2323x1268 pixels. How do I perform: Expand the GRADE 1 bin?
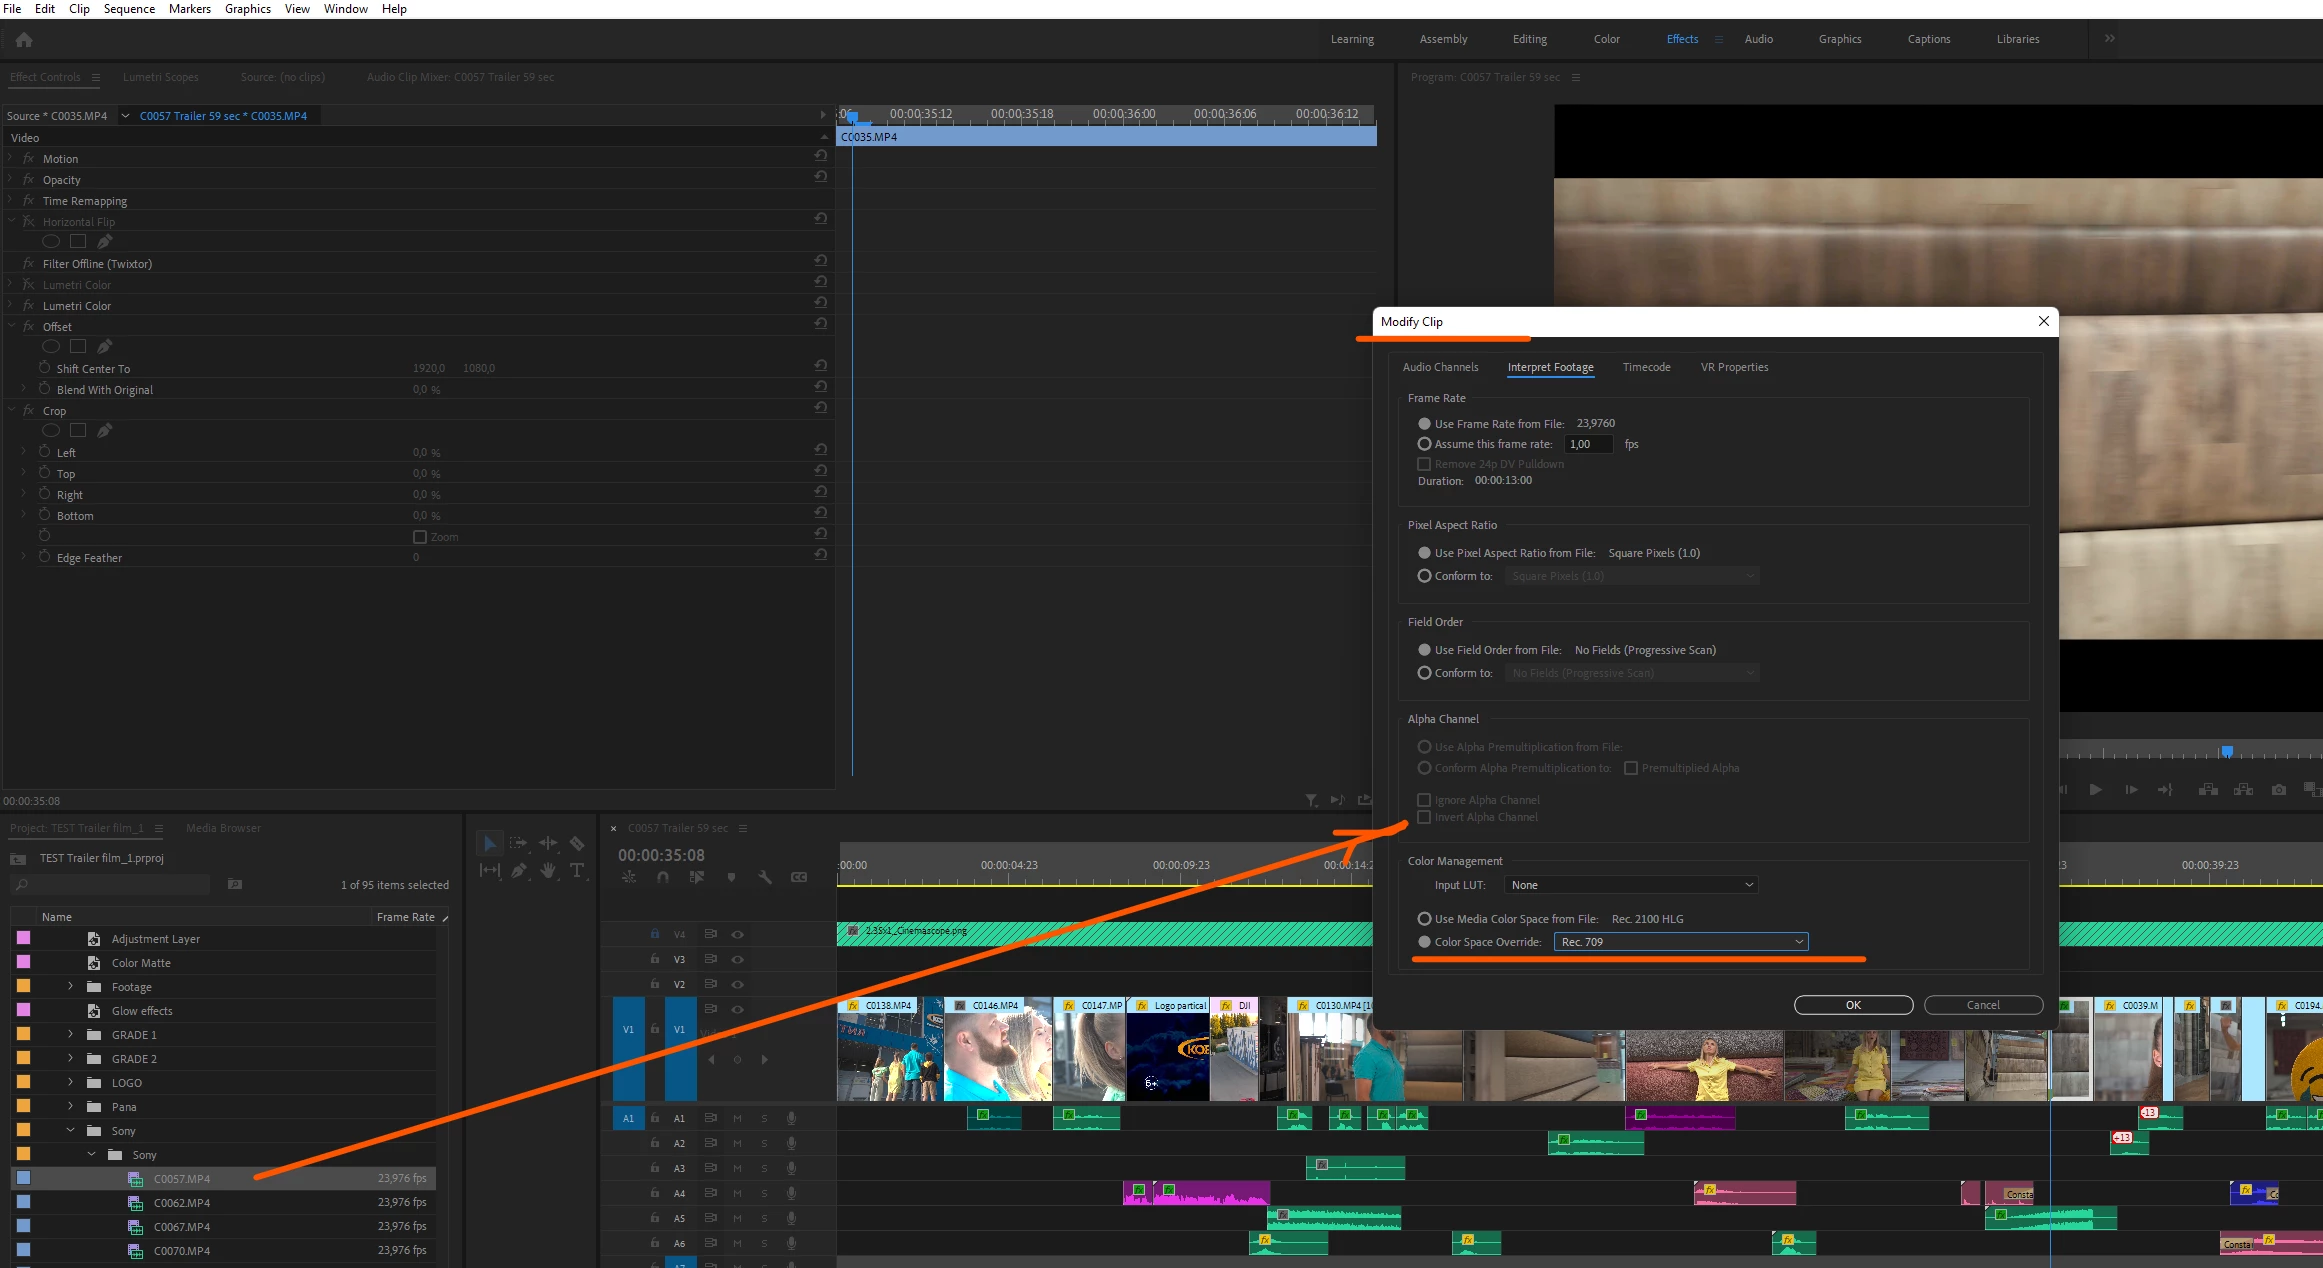click(70, 1035)
